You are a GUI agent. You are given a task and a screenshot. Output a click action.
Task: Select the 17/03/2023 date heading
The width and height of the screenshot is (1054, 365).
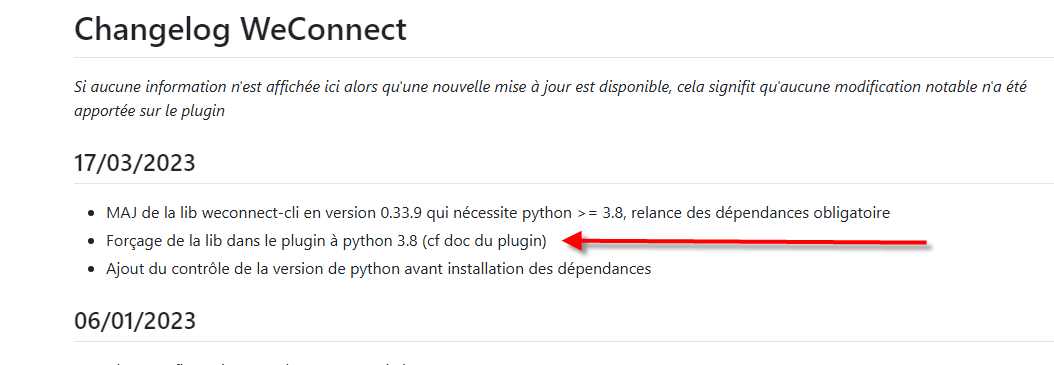(134, 163)
